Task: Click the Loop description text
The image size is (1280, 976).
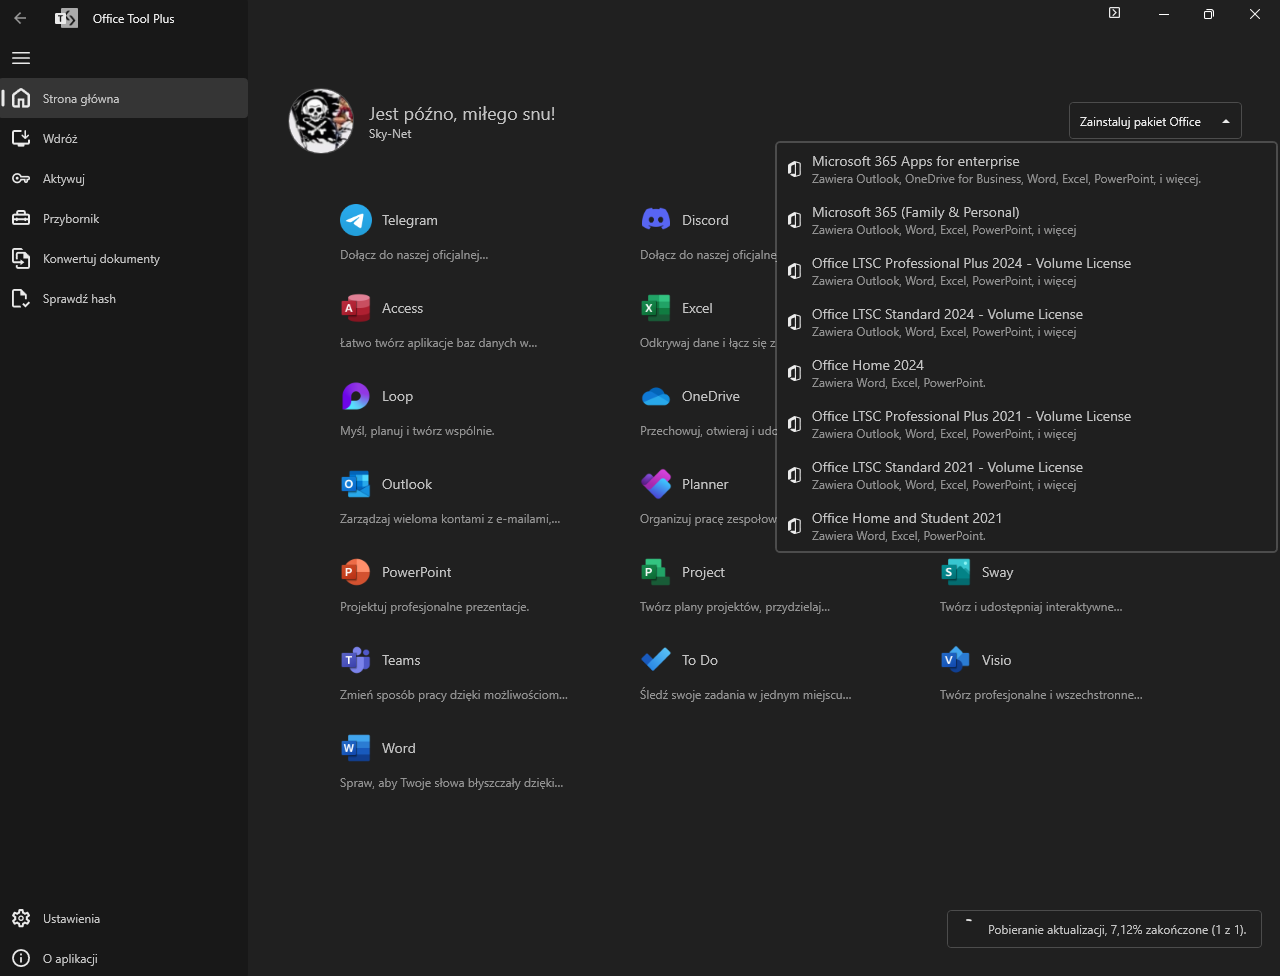Action: (417, 431)
